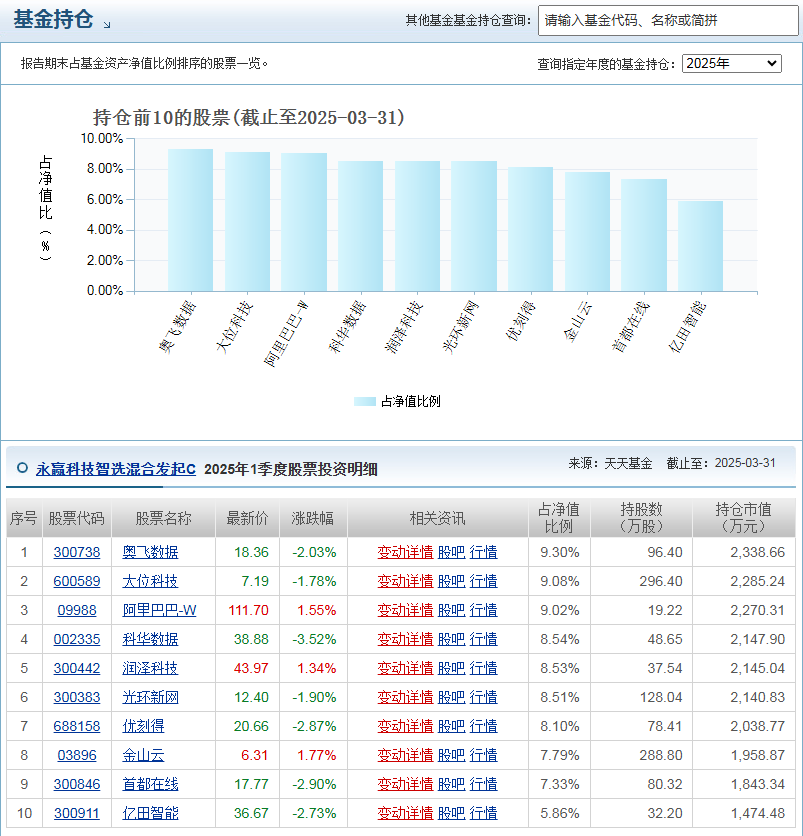The width and height of the screenshot is (803, 836).
Task: Open 优刻得 stock name link
Action: [x=143, y=726]
